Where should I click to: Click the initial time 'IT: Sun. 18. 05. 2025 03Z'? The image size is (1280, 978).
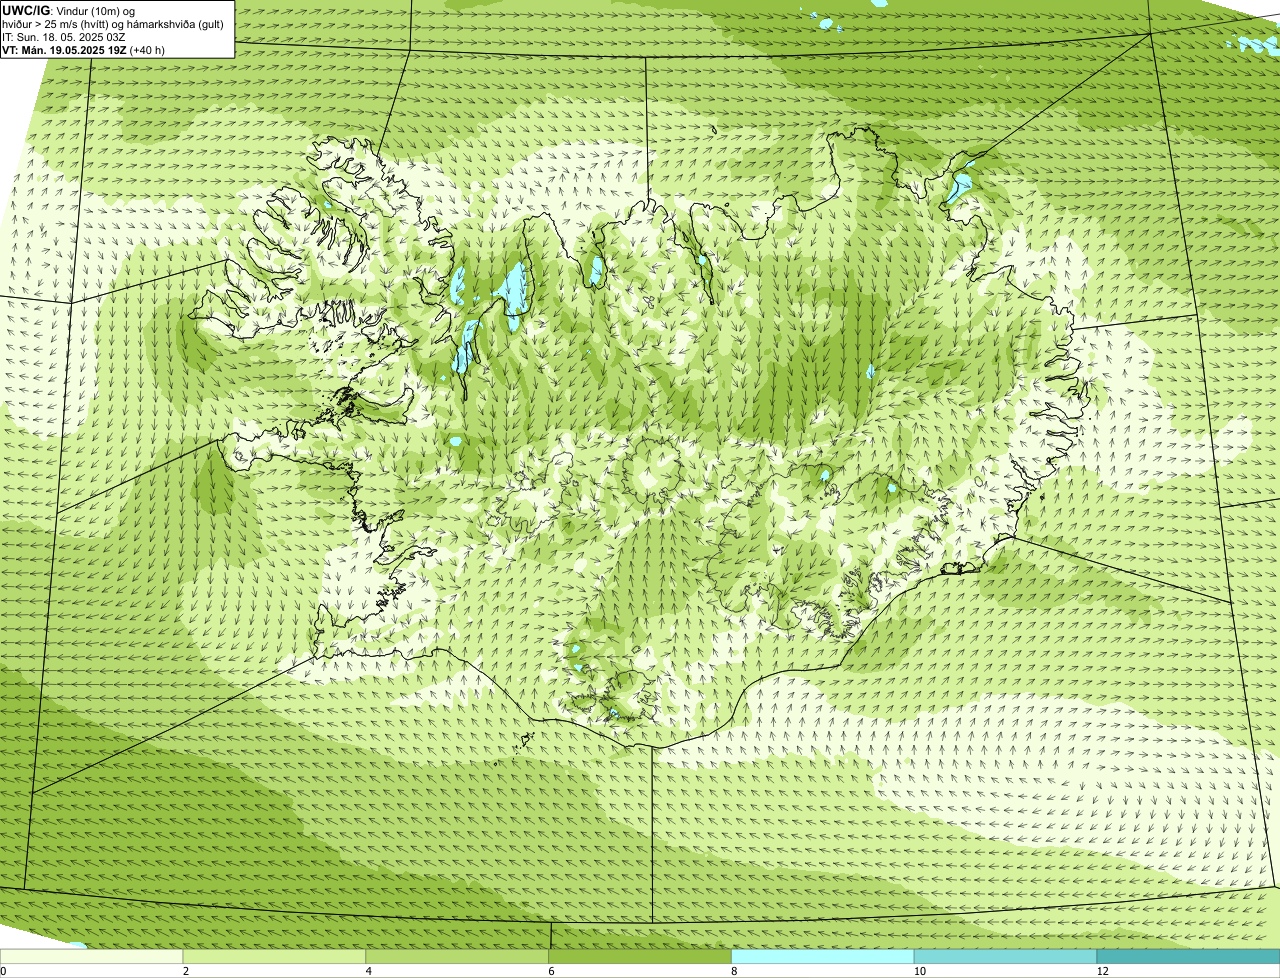[x=64, y=37]
